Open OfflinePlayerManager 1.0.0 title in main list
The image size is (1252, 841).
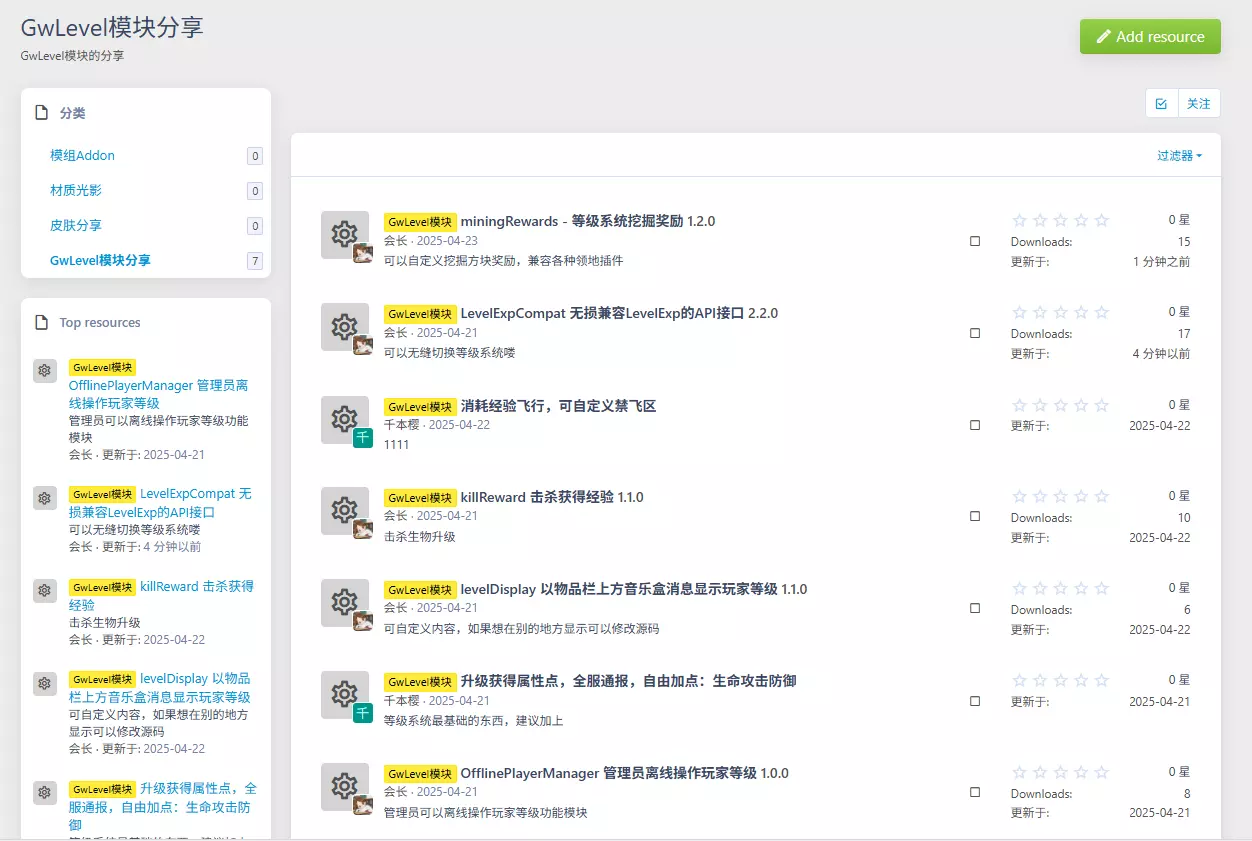click(625, 773)
